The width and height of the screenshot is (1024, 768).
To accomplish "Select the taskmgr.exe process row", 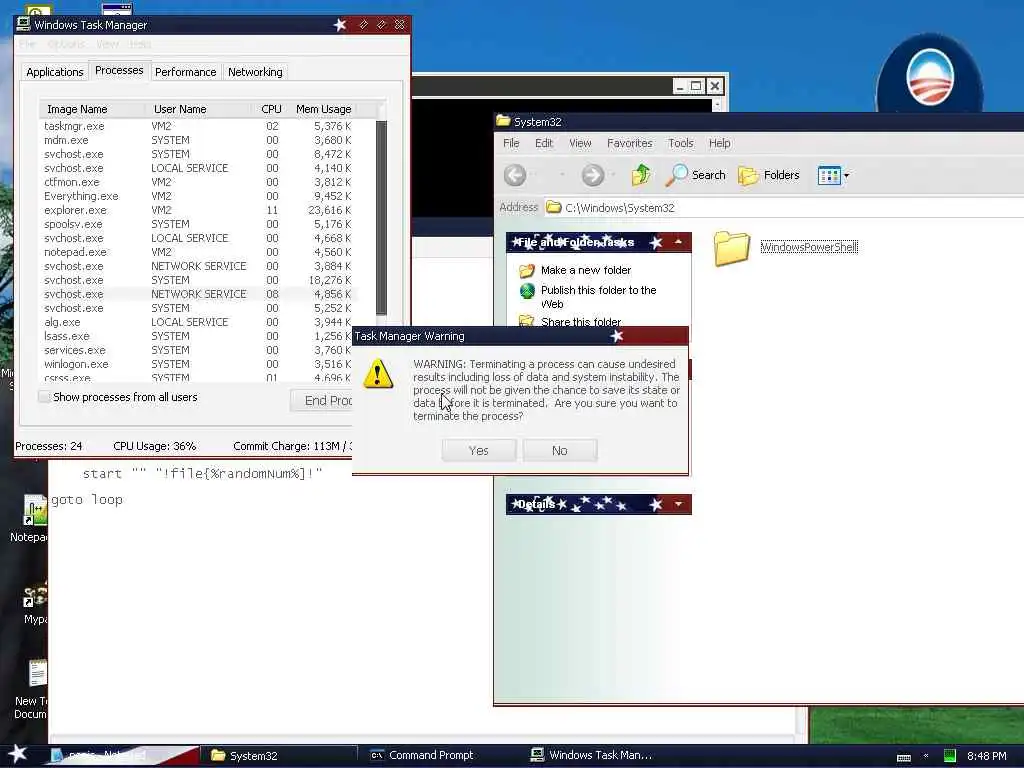I will point(198,126).
